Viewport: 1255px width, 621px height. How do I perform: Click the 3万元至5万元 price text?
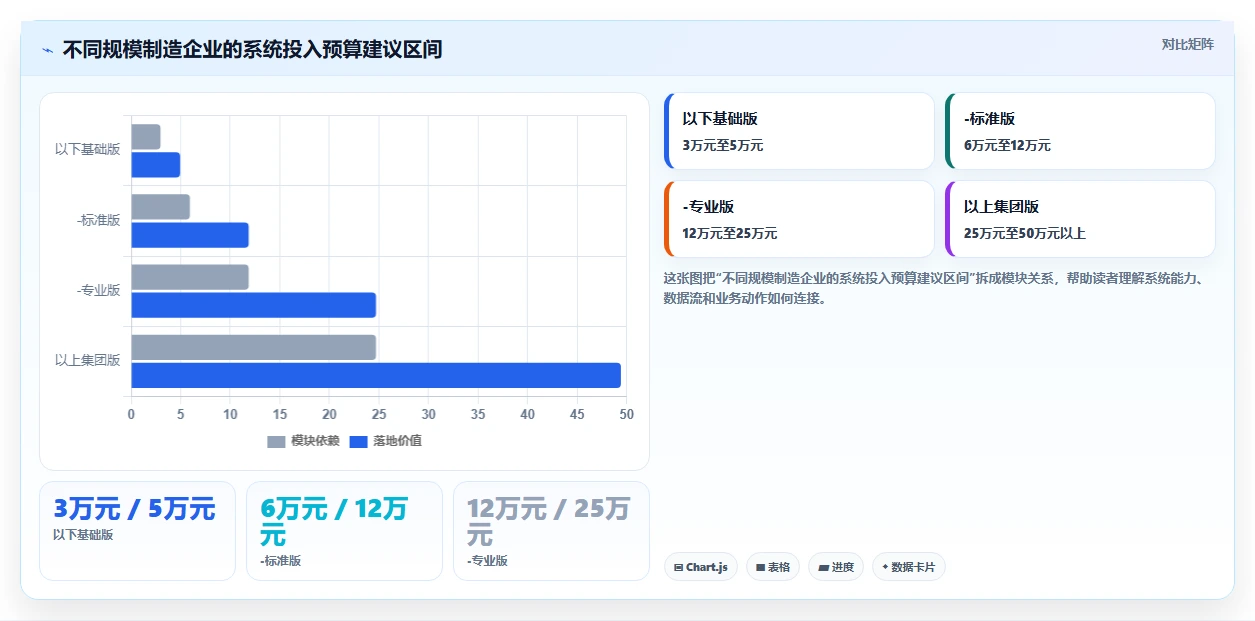723,146
